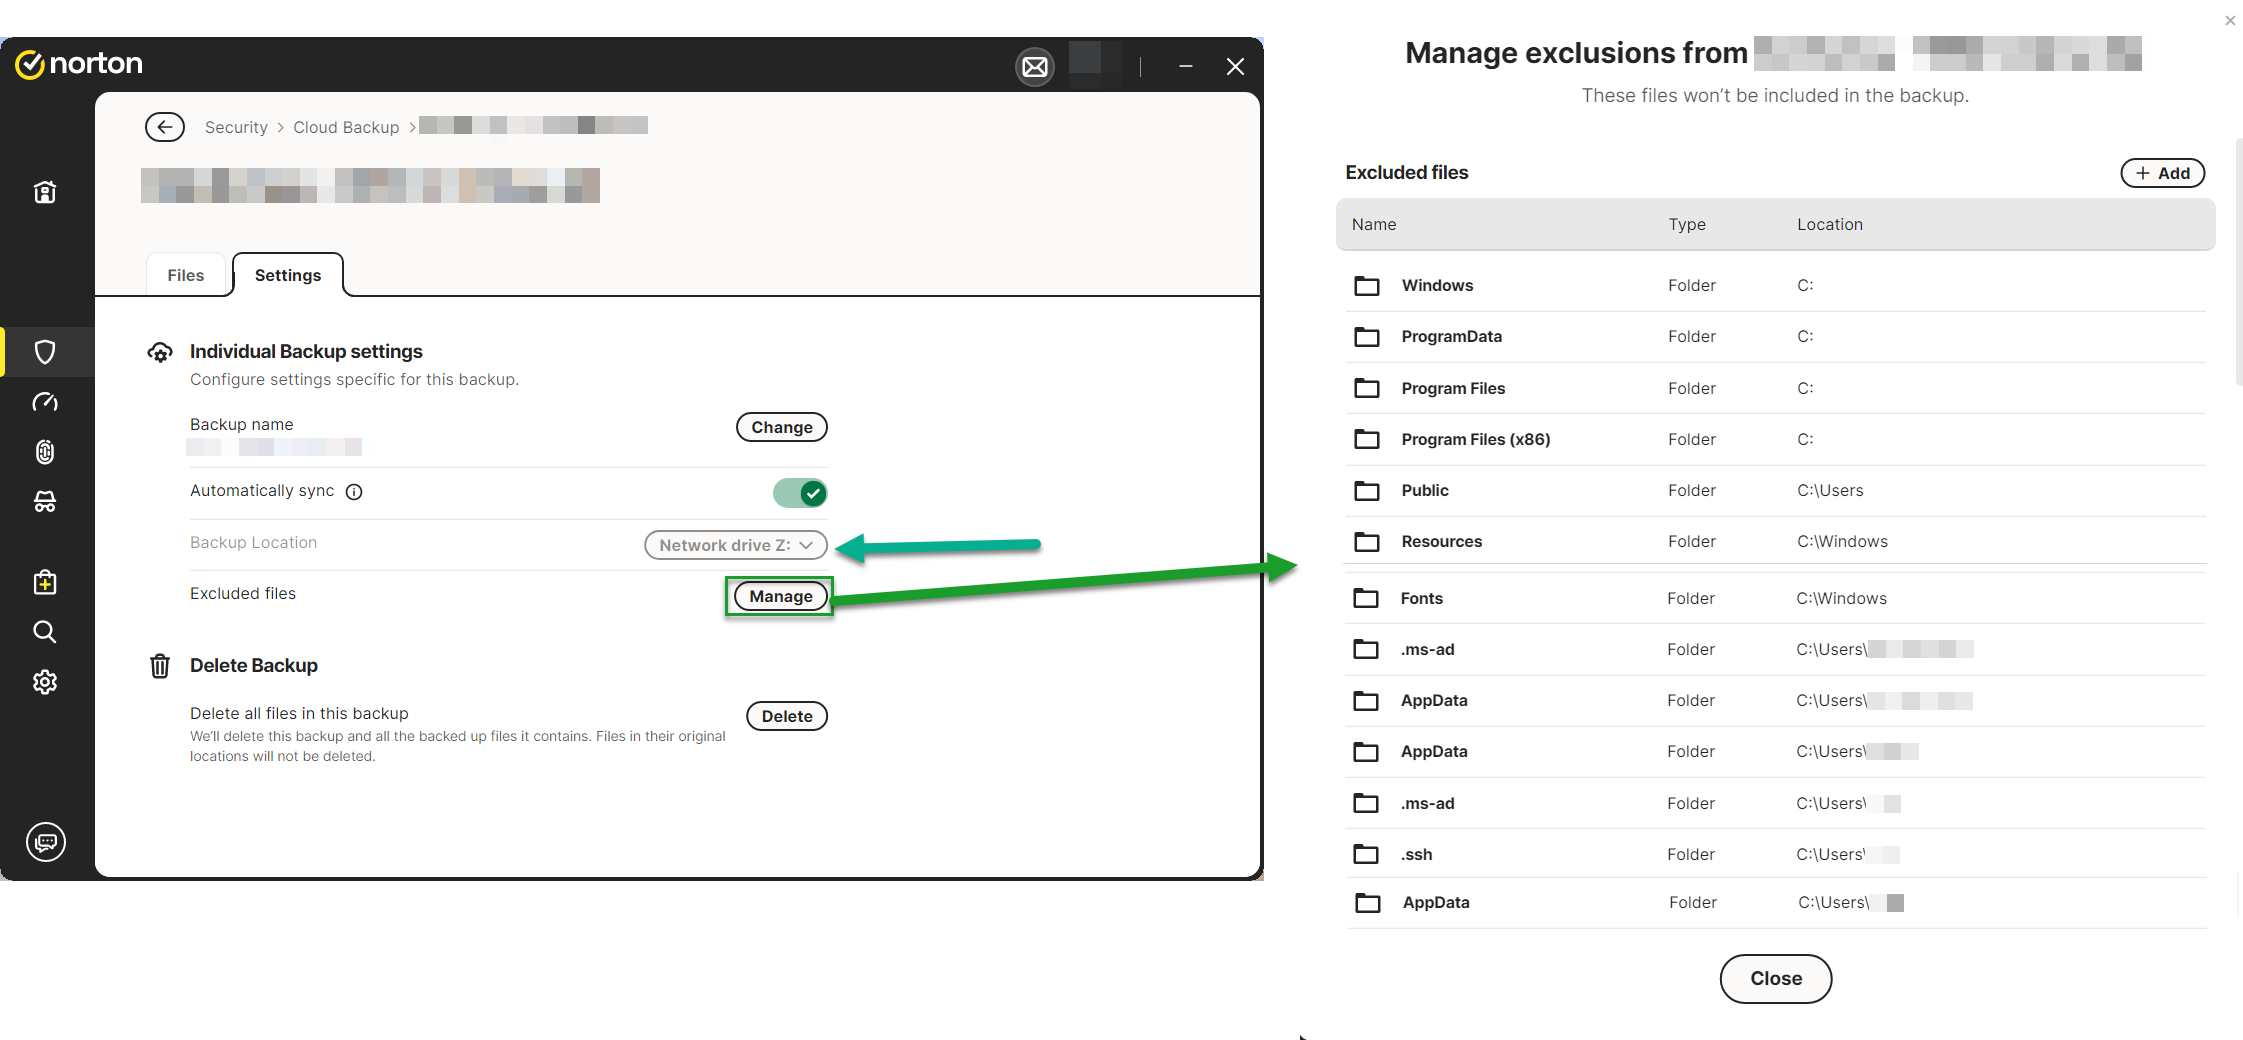Click the .ssh folder icon

click(x=1366, y=854)
